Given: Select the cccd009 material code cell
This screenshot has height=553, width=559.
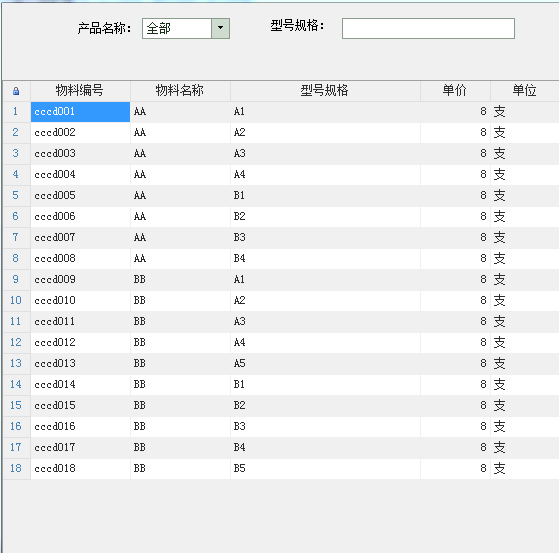Looking at the screenshot, I should (80, 280).
